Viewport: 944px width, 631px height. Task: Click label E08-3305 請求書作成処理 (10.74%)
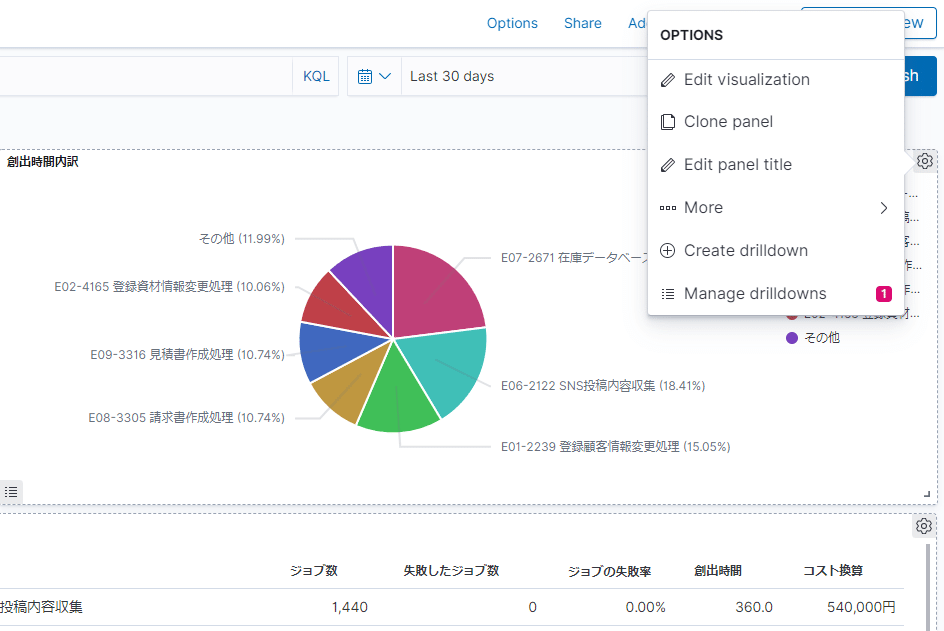tap(187, 417)
